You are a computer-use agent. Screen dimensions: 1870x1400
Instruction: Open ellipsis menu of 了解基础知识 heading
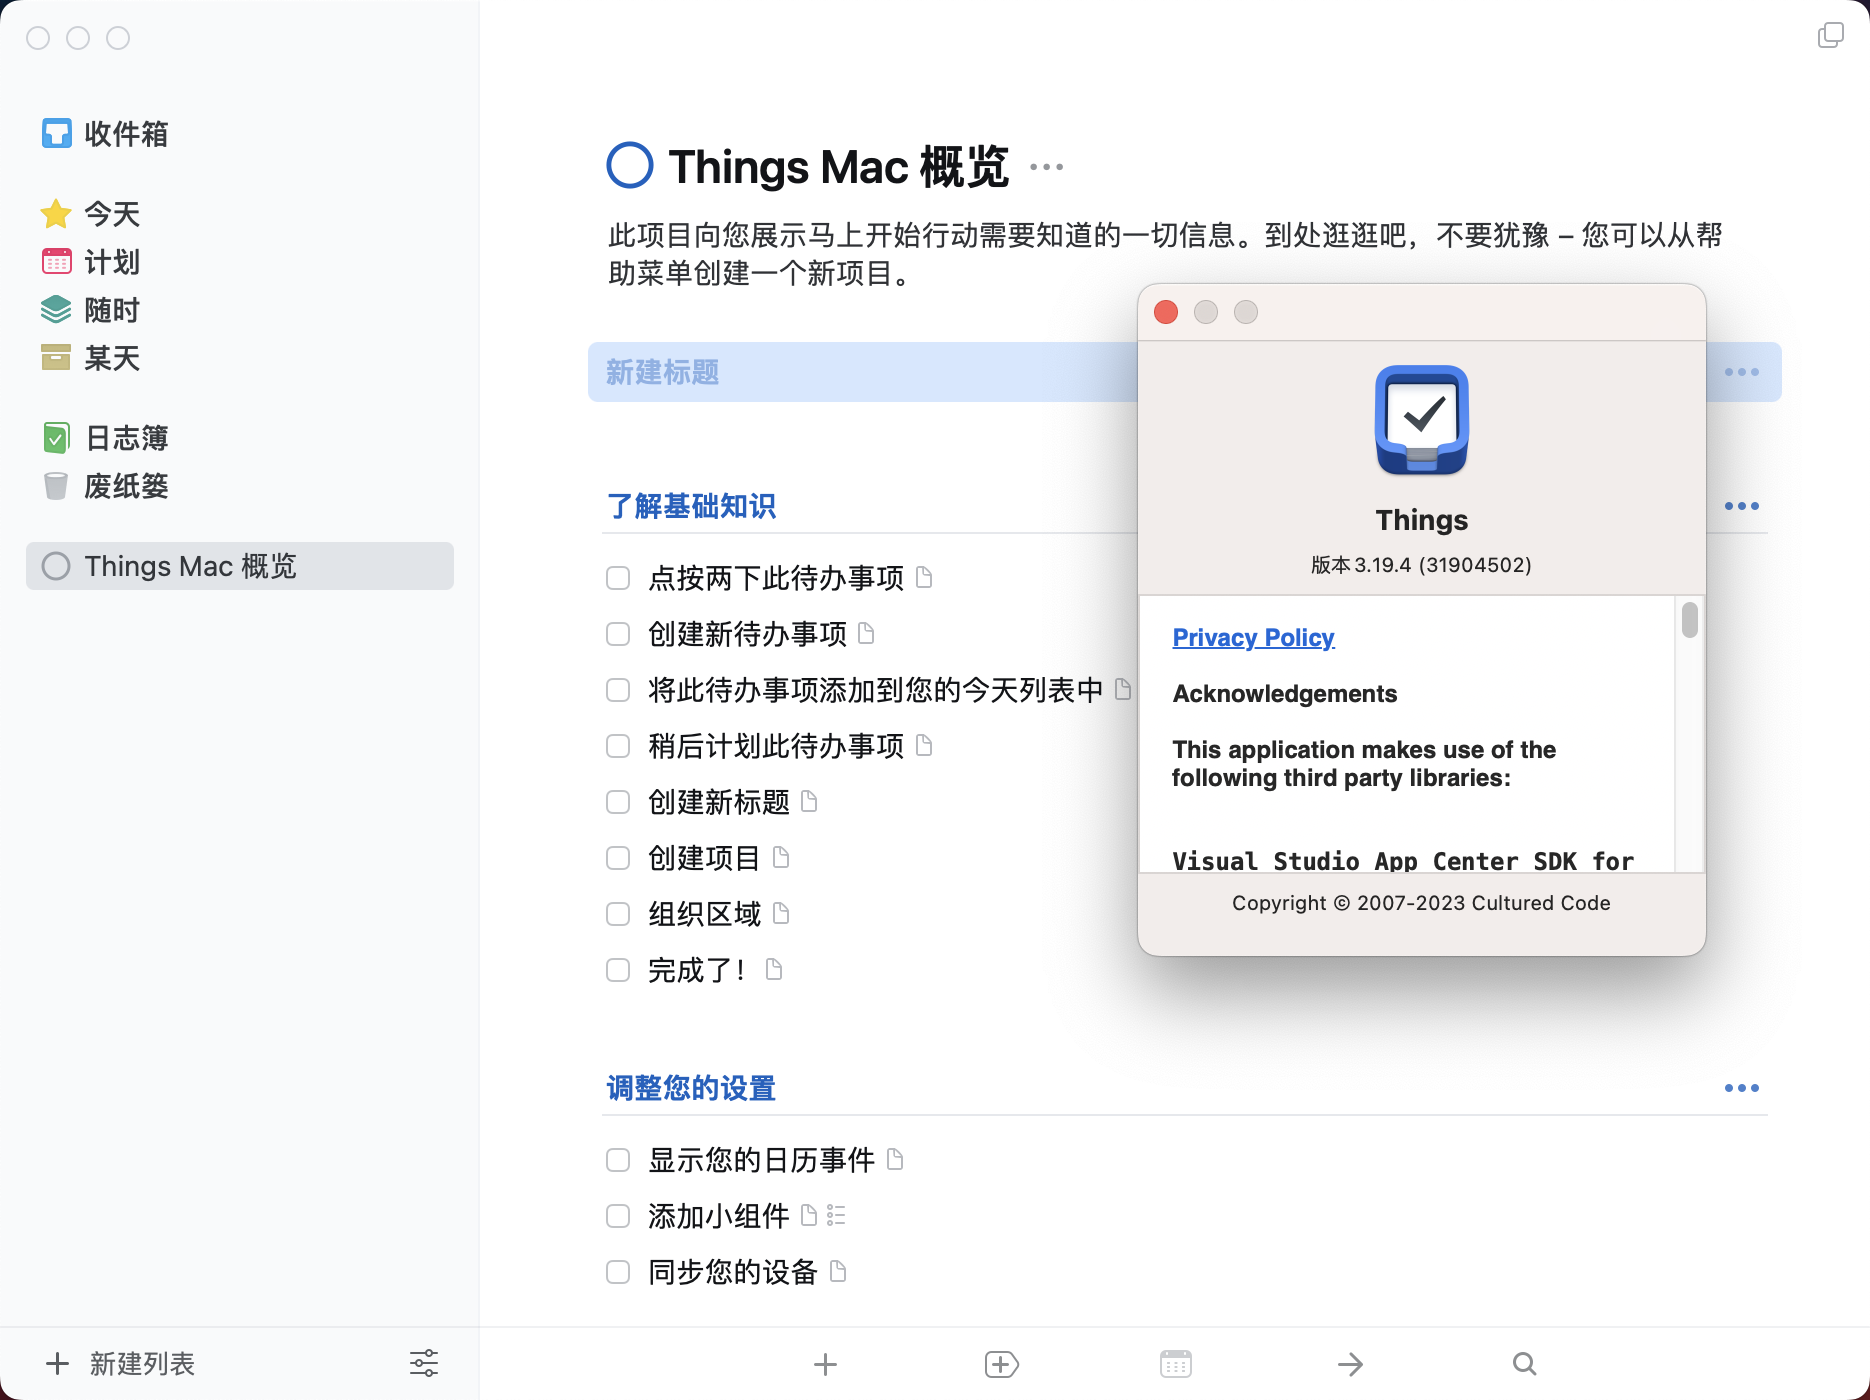pos(1742,506)
